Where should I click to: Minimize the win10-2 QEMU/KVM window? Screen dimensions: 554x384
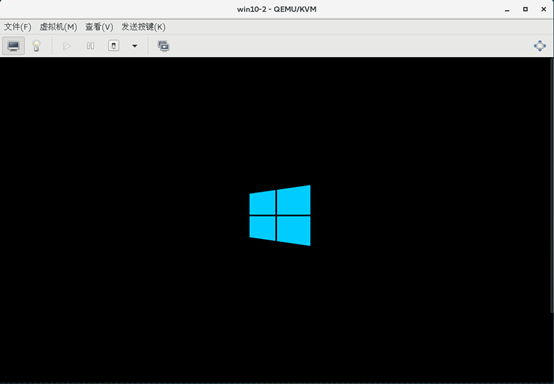507,10
